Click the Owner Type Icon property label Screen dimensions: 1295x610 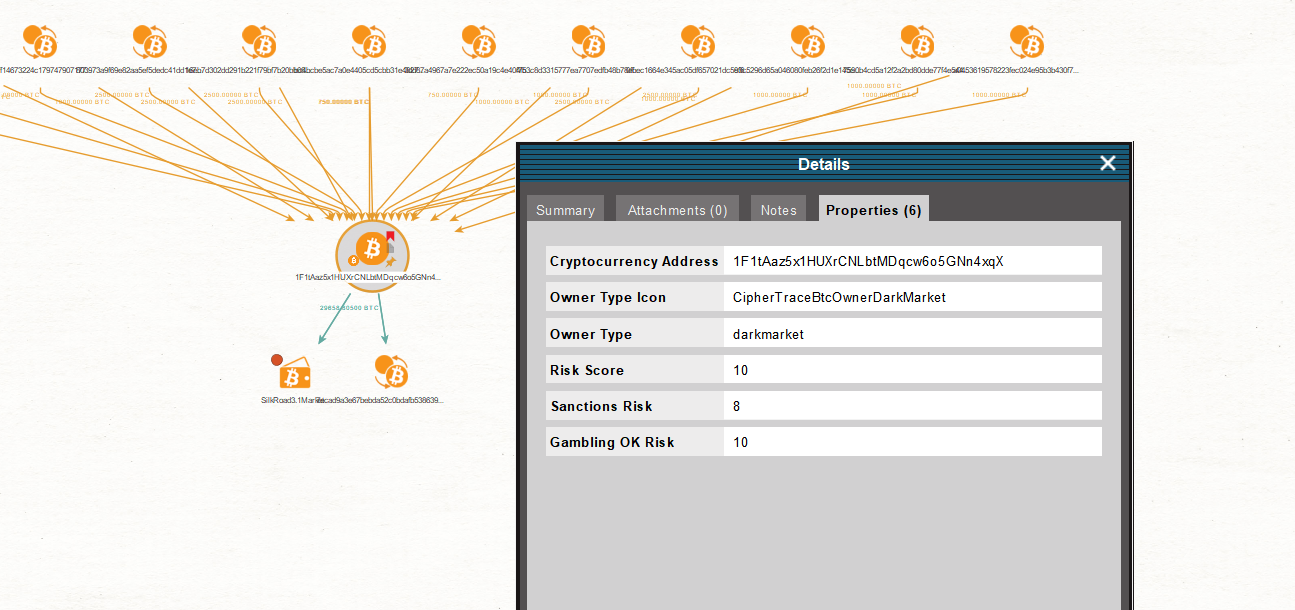tap(634, 297)
